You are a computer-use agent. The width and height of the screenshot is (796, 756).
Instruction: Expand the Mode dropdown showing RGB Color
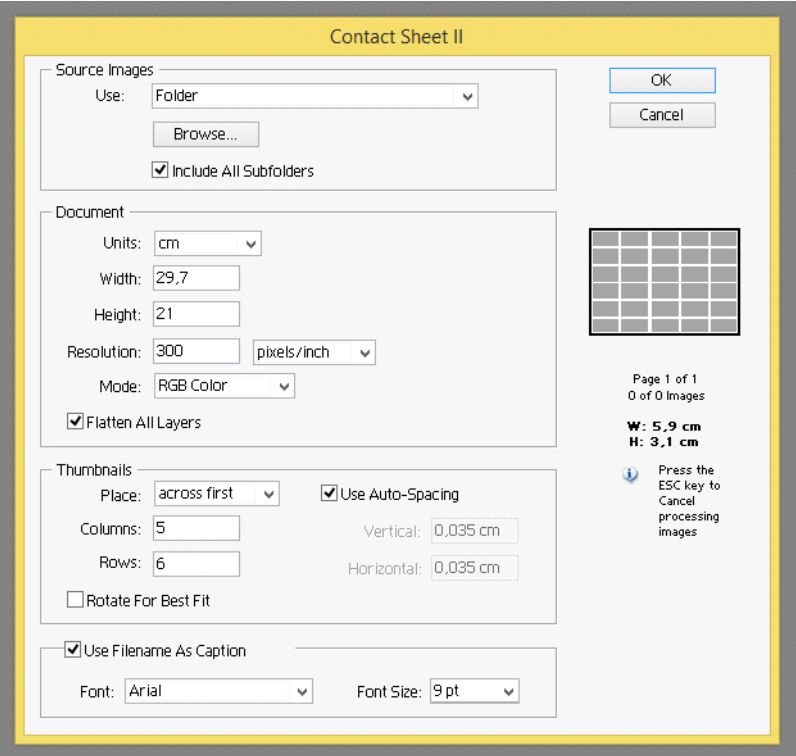coord(224,386)
